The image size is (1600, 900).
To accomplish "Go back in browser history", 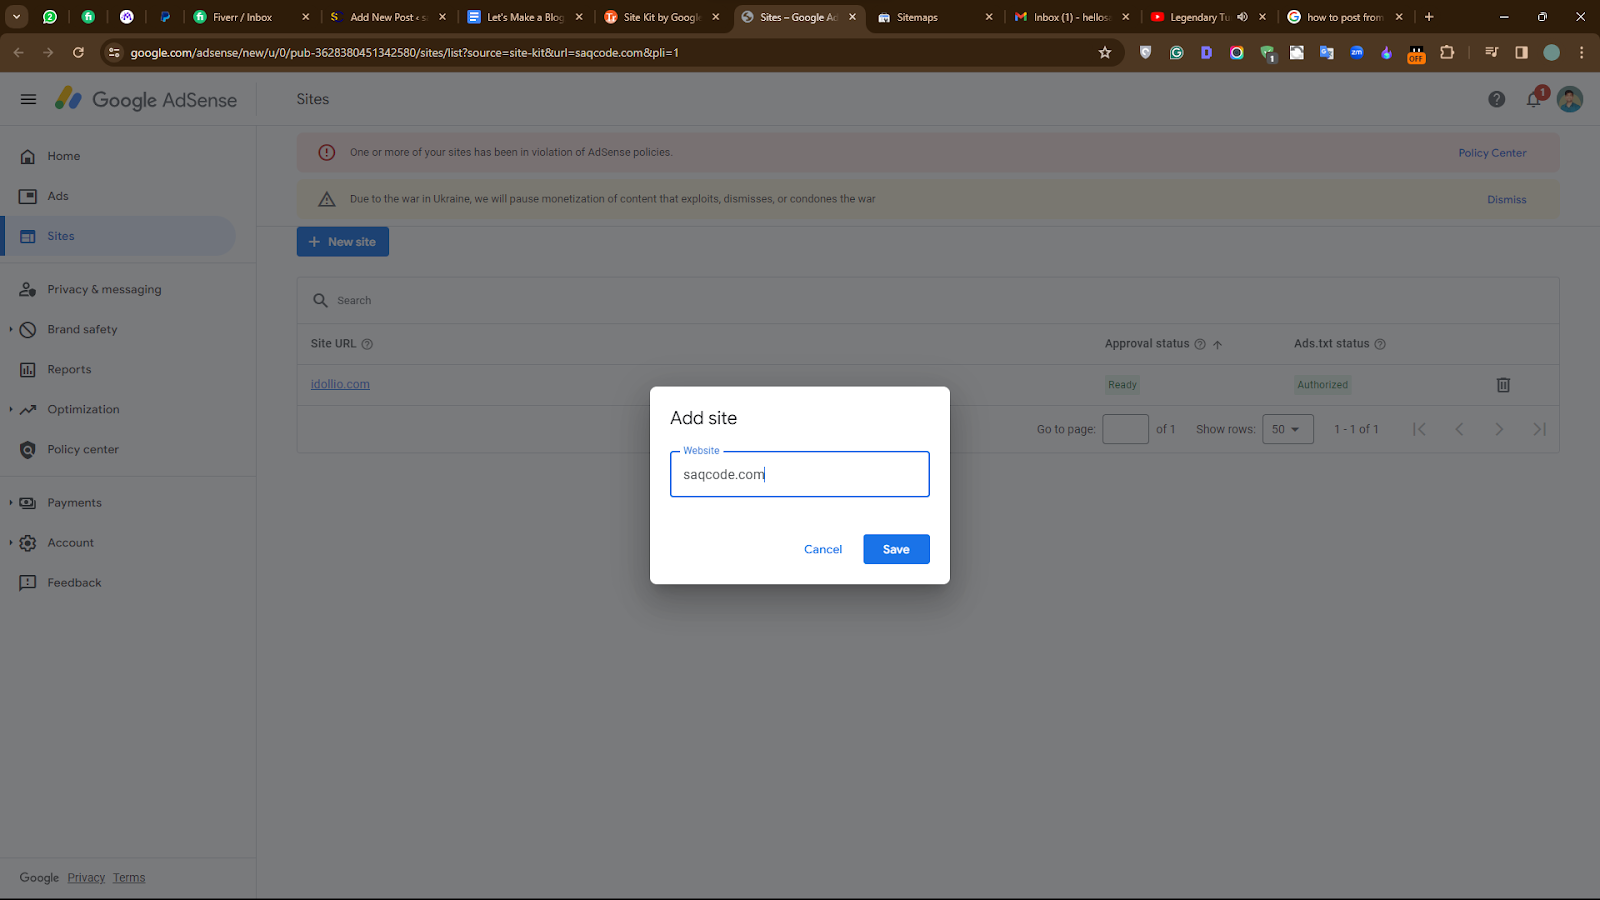I will pyautogui.click(x=19, y=53).
